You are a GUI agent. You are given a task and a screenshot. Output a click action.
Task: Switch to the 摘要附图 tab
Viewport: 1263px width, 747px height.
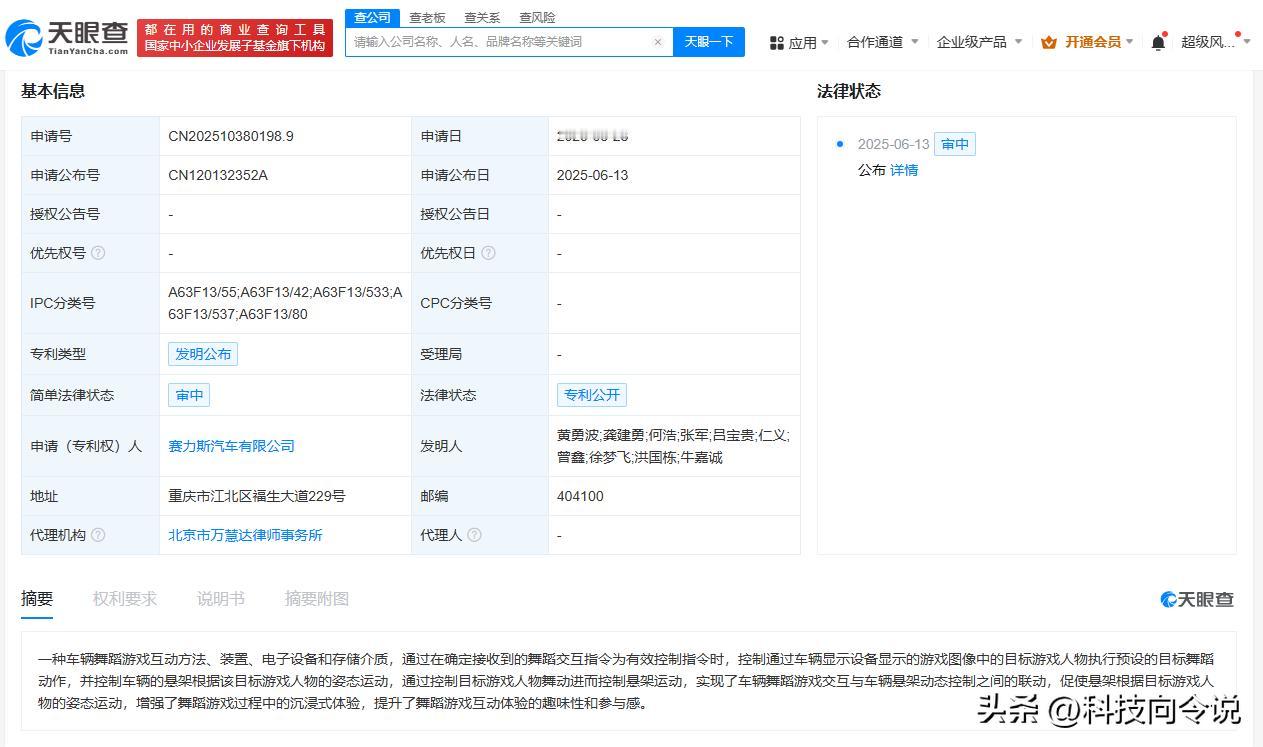pyautogui.click(x=317, y=599)
